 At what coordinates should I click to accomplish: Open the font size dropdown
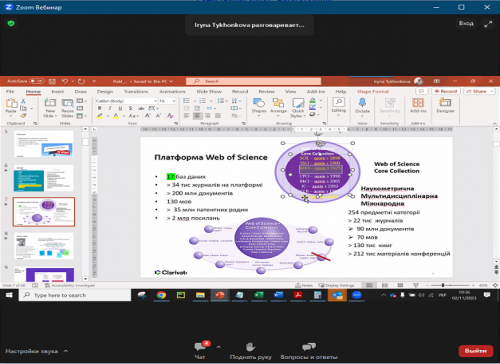tap(174, 101)
